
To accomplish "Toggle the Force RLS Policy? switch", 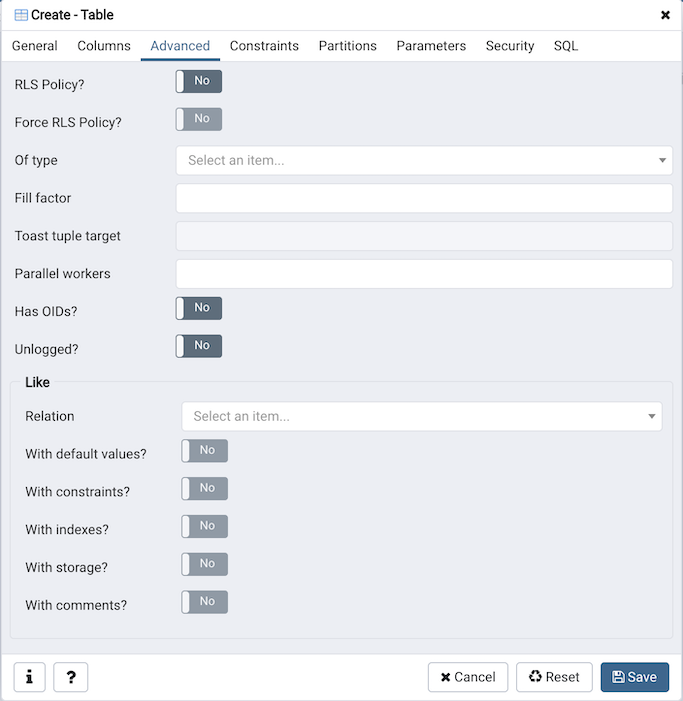I will tap(198, 119).
